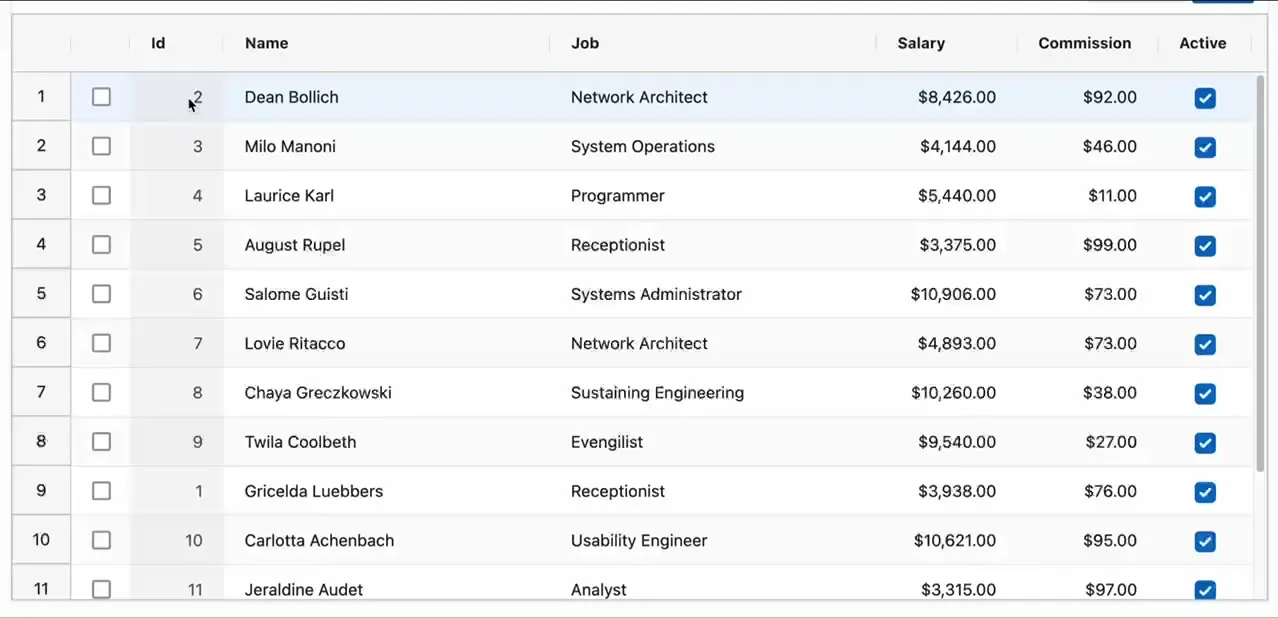This screenshot has width=1278, height=618.
Task: Click the Active column header
Action: coord(1203,43)
